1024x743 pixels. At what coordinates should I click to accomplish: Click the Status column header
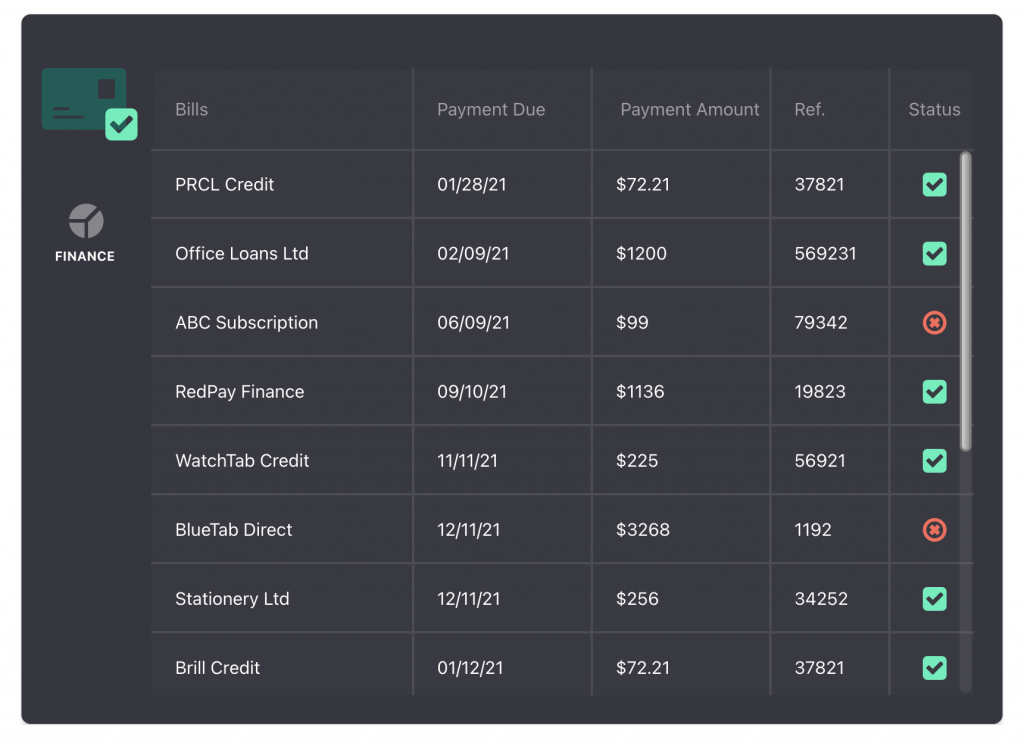[x=934, y=110]
